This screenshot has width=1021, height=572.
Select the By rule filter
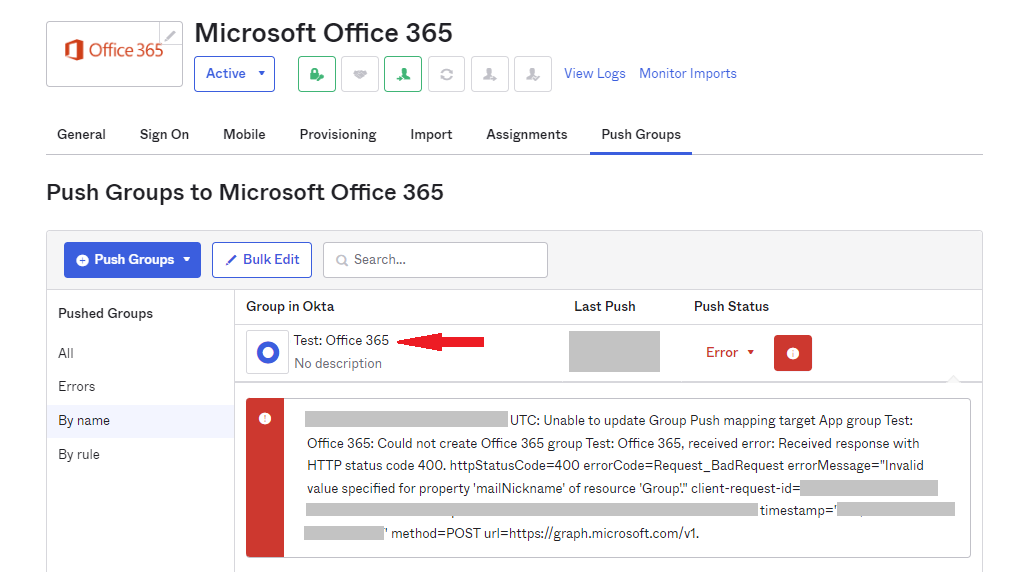pyautogui.click(x=79, y=455)
